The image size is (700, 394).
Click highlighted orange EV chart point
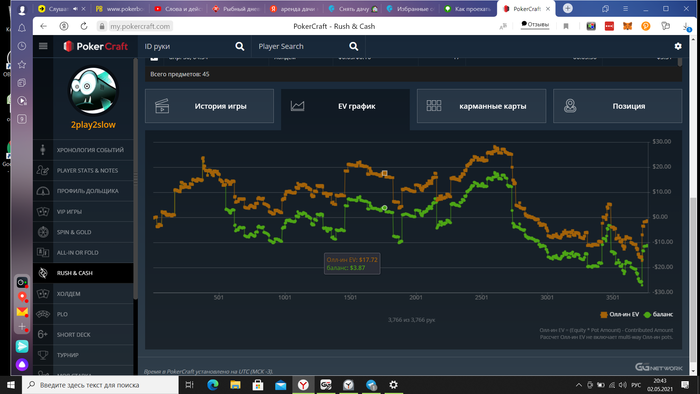(x=384, y=173)
